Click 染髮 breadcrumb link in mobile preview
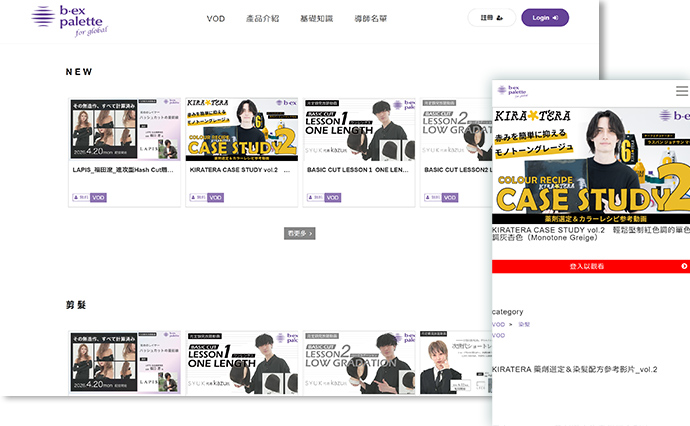The image size is (690, 426). click(x=524, y=324)
